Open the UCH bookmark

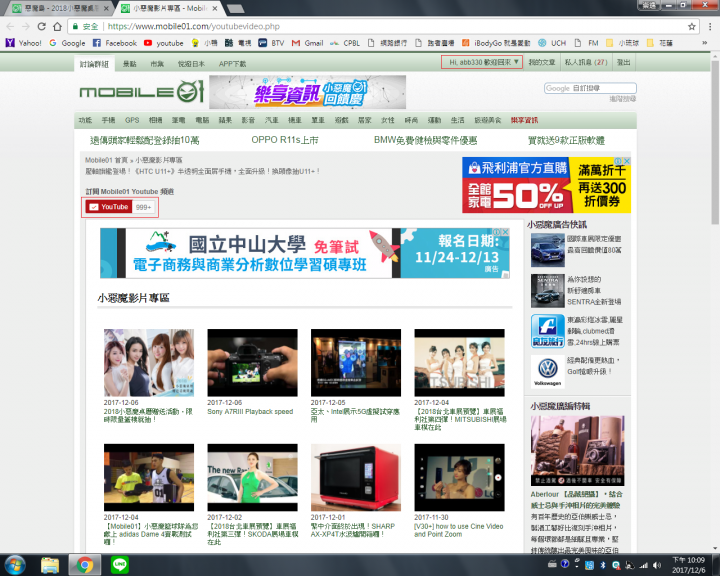[552, 43]
